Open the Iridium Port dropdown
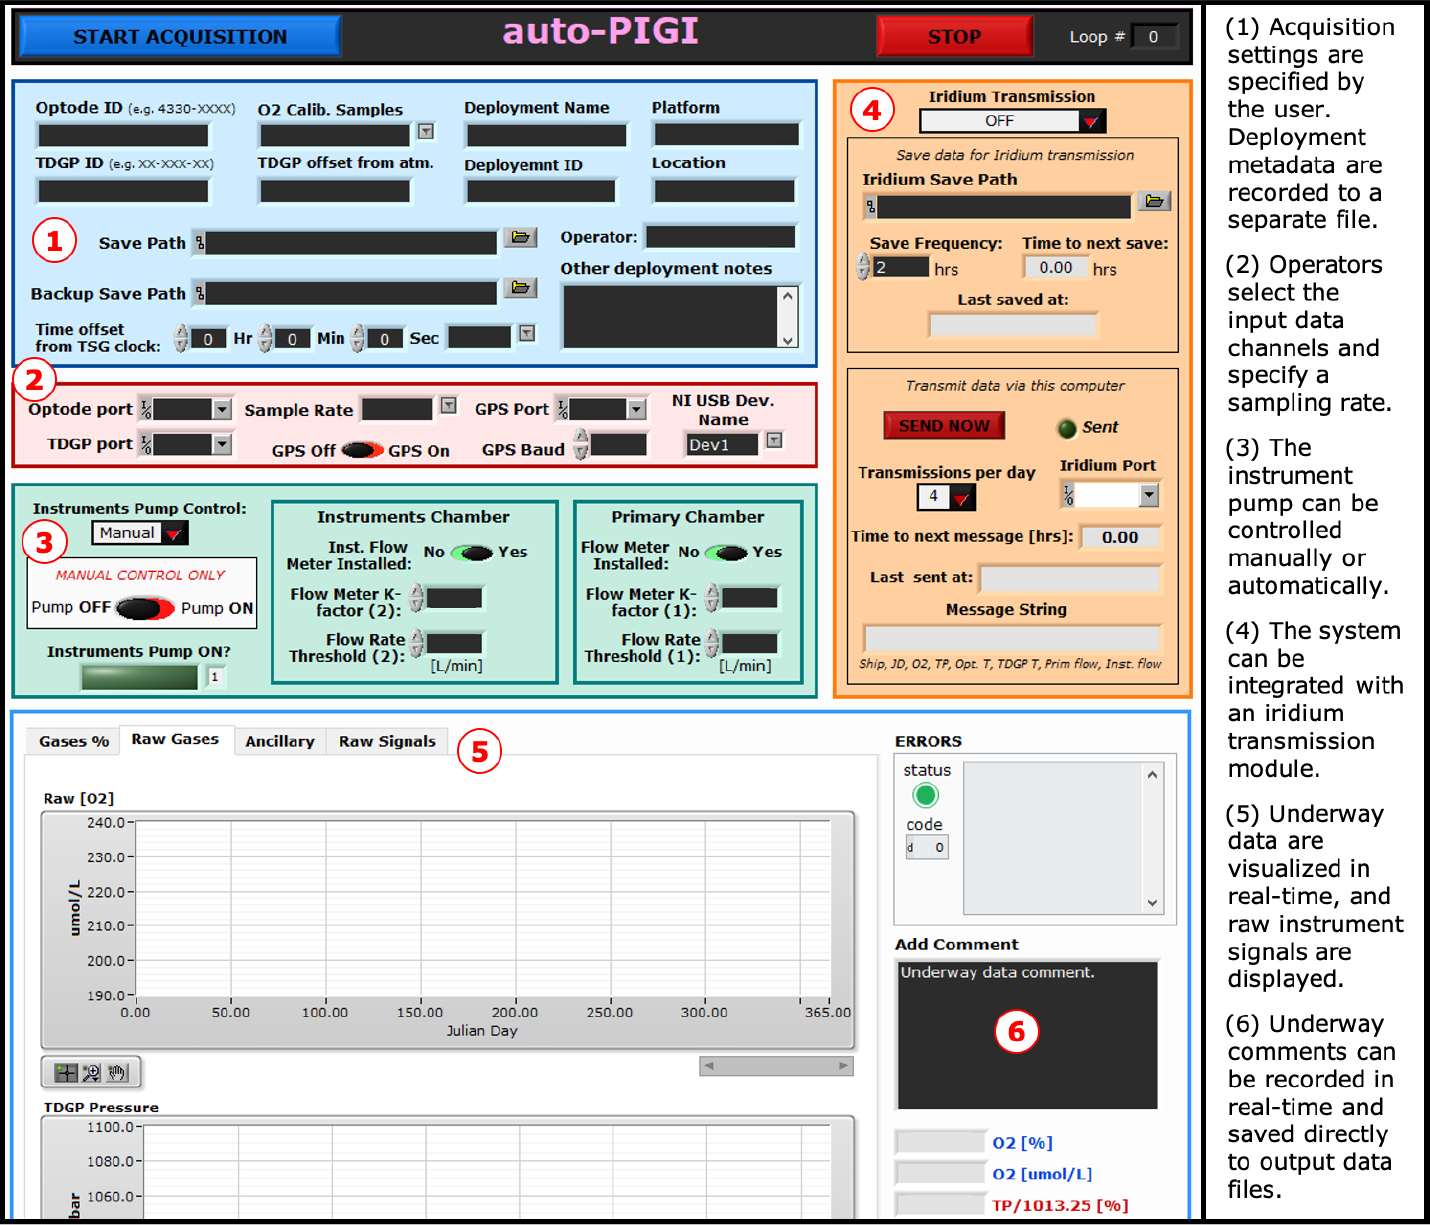Viewport: 1430px width, 1225px height. 1149,495
